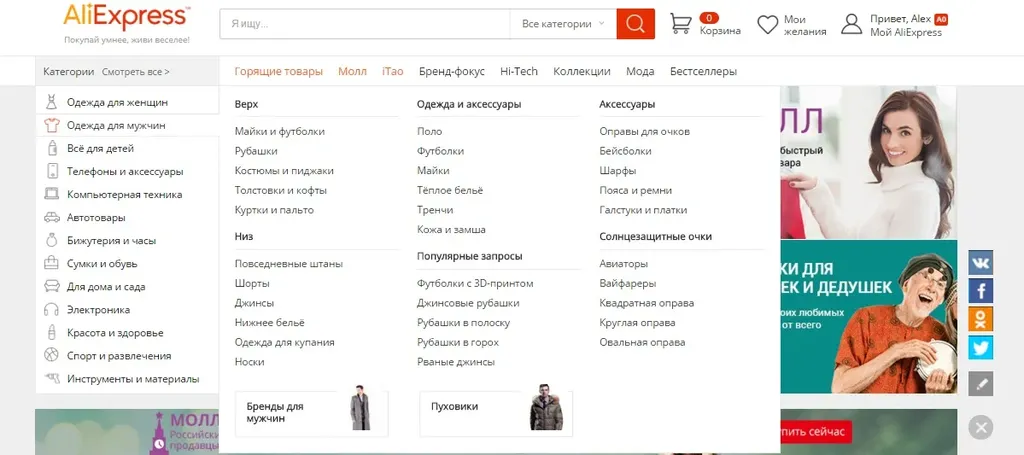1024x455 pixels.
Task: Click the wishlist heart icon
Action: click(x=767, y=25)
